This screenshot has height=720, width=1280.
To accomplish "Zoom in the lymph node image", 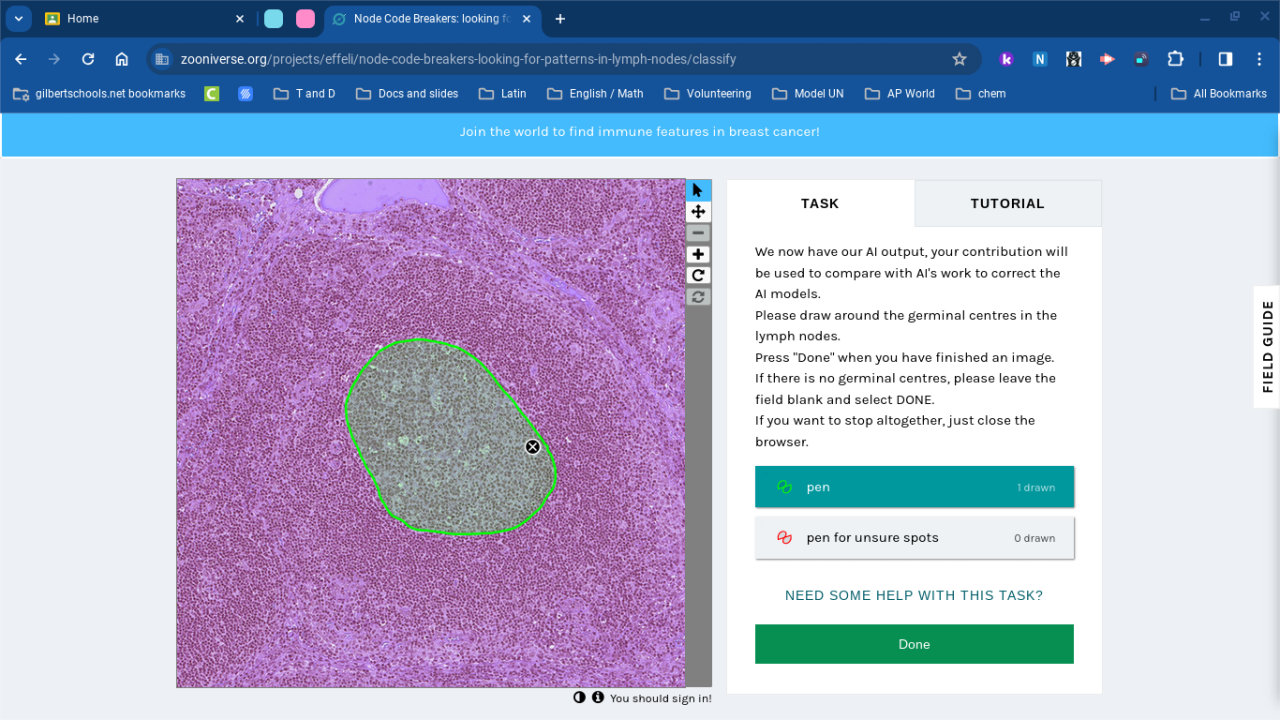I will pos(698,254).
